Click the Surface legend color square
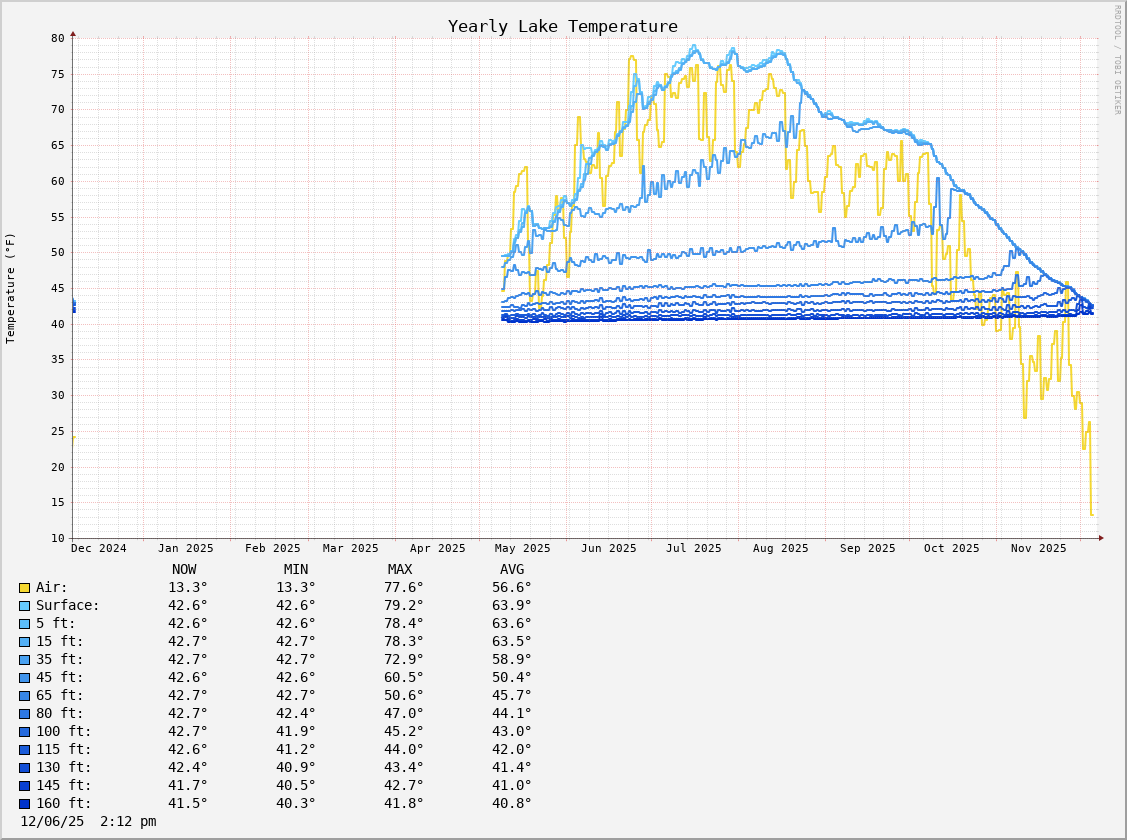The image size is (1127, 840). 24,606
